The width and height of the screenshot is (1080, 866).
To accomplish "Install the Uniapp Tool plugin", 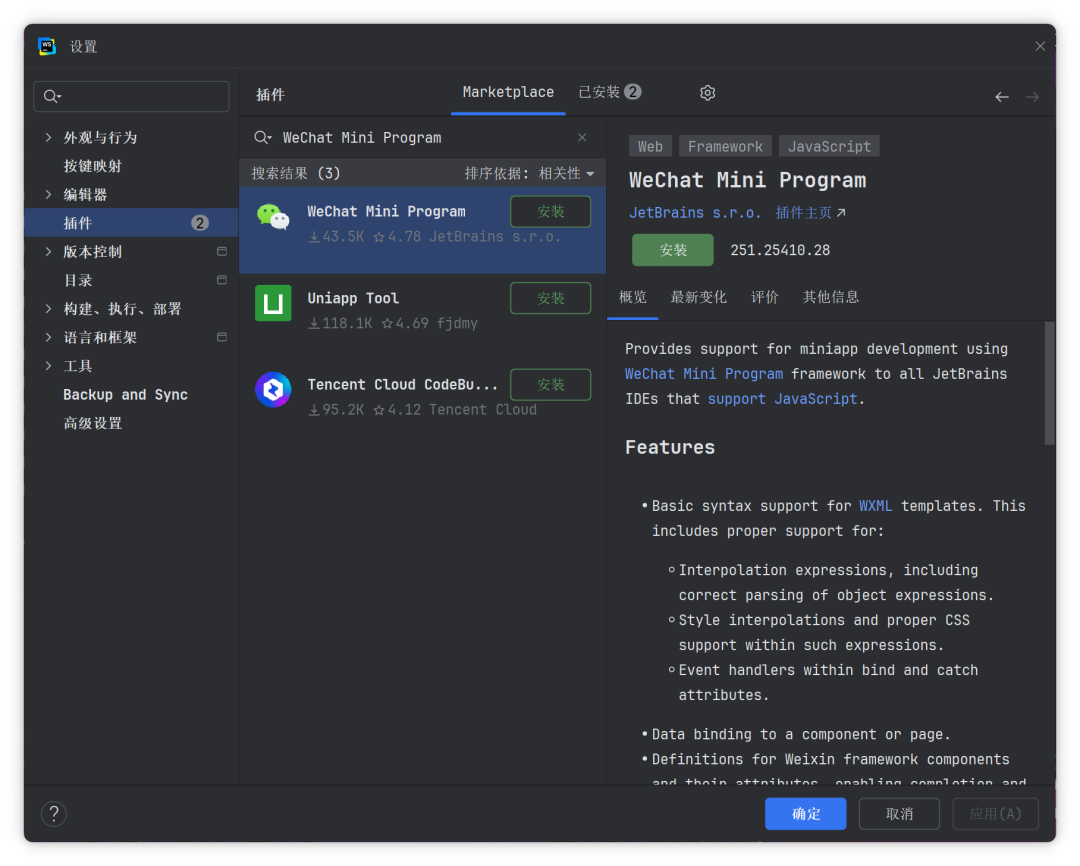I will [x=550, y=298].
